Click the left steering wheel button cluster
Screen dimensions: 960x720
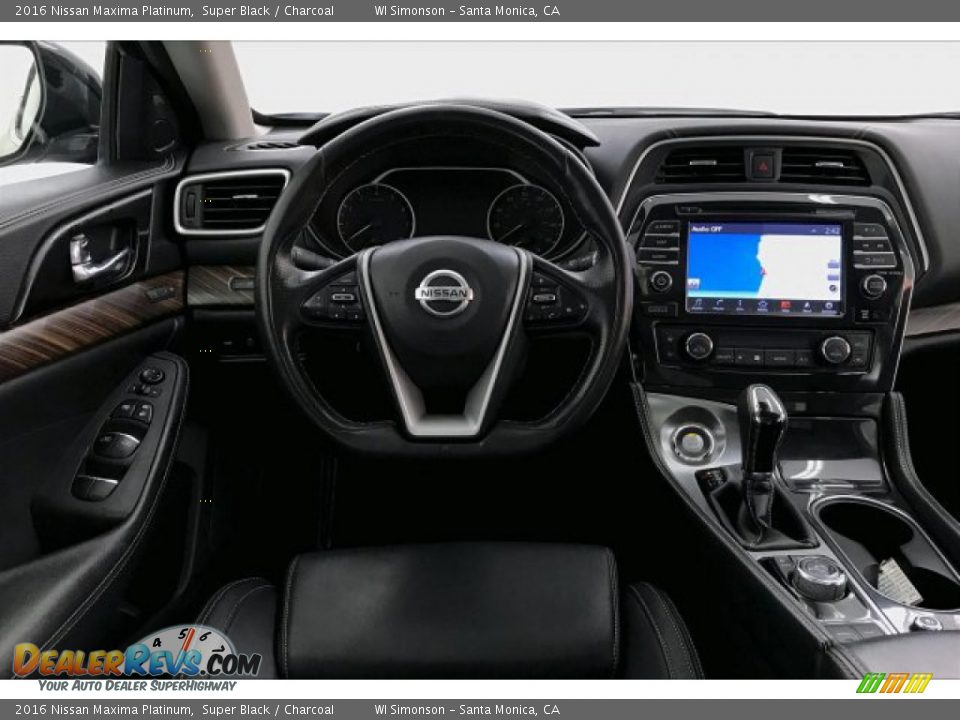(x=336, y=298)
